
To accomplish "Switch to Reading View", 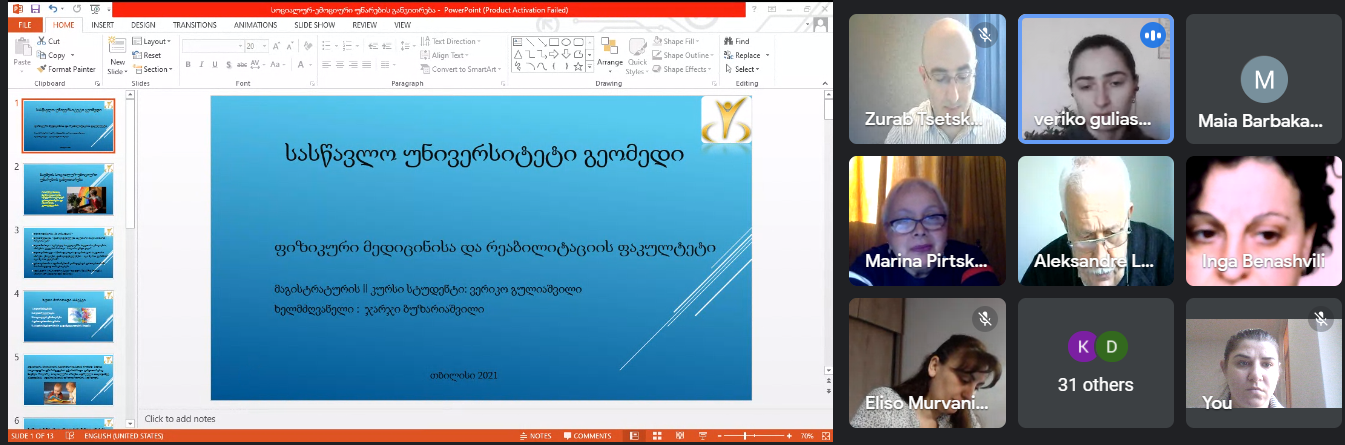I will pos(680,436).
